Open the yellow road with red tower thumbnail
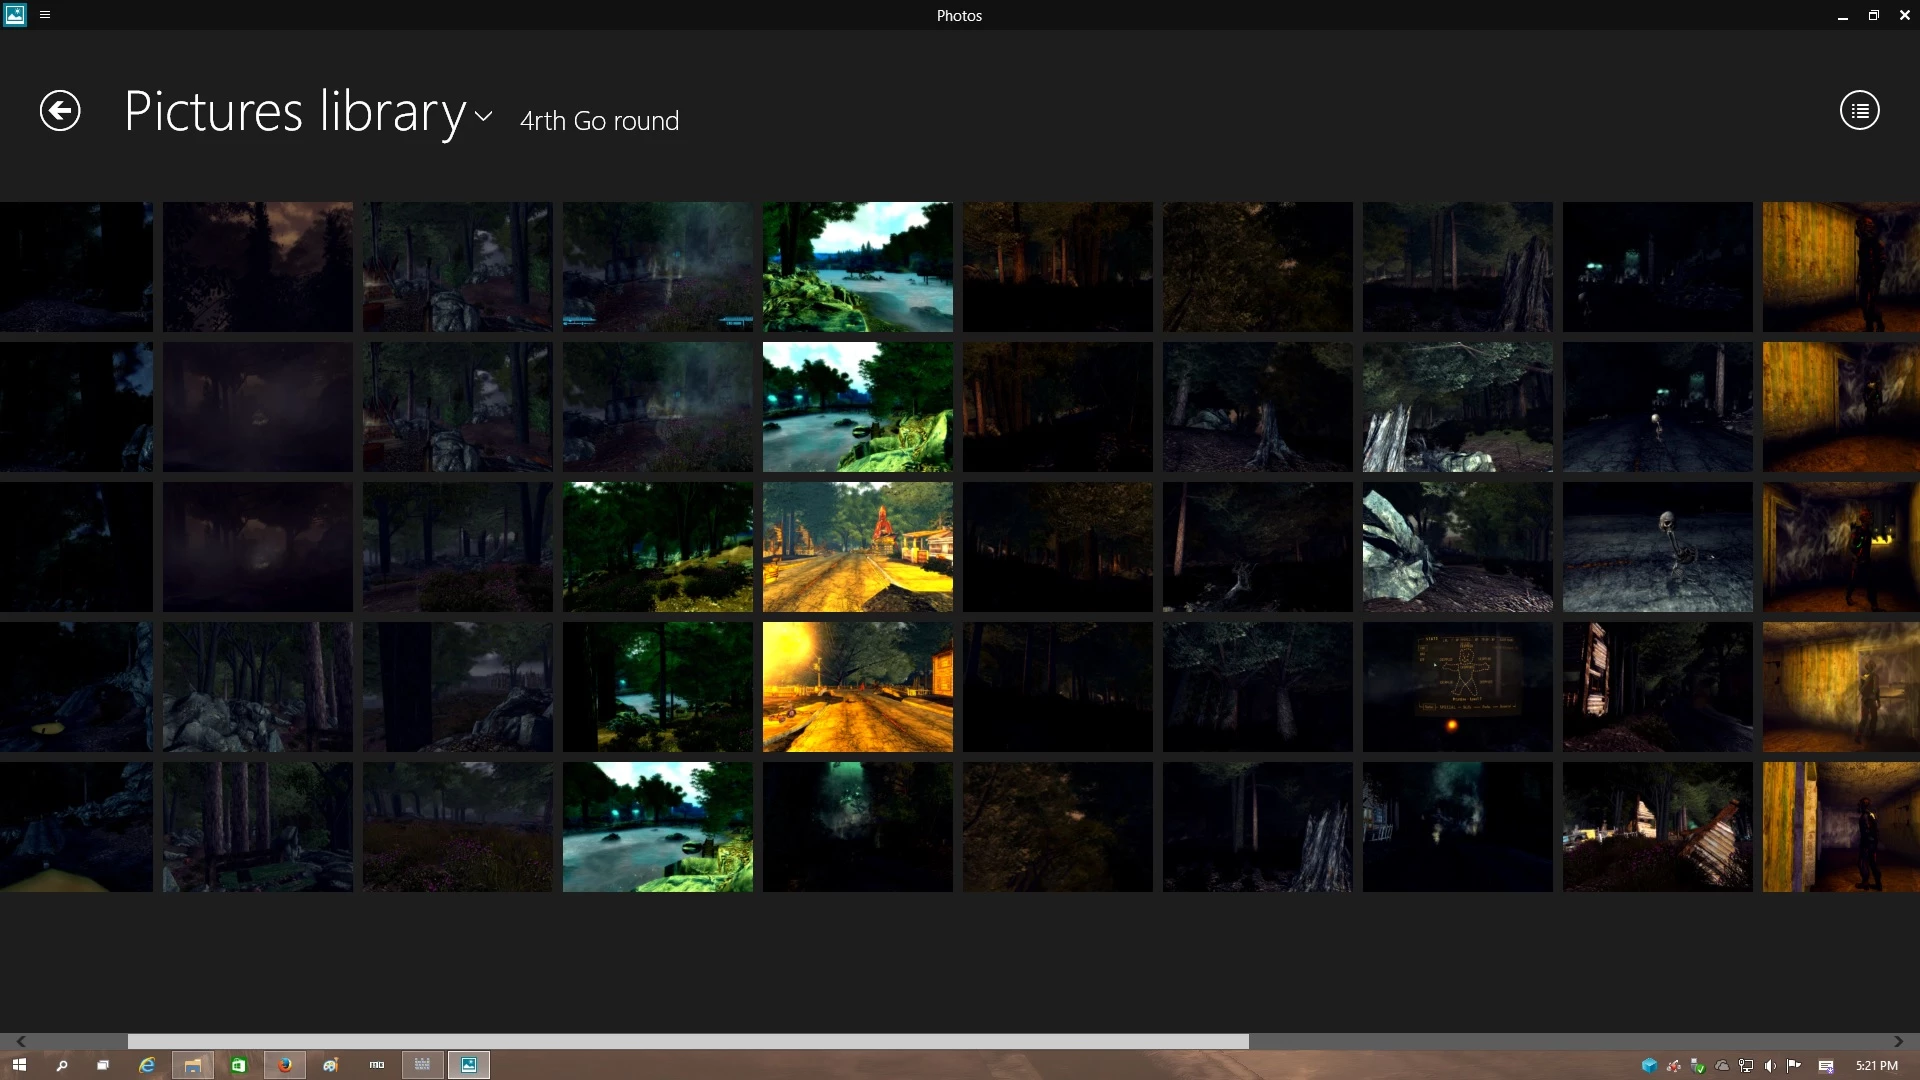The image size is (1920, 1080). click(858, 547)
